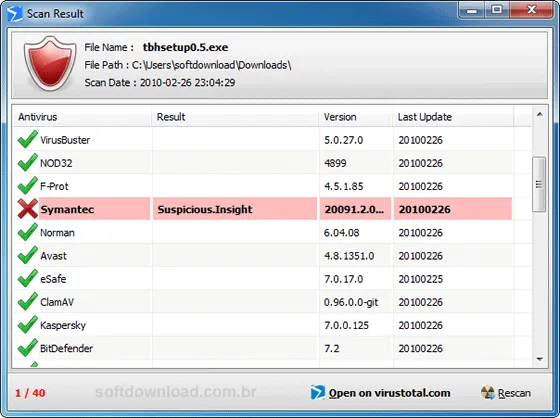
Task: Select the F-Prot name
Action: 54,186
